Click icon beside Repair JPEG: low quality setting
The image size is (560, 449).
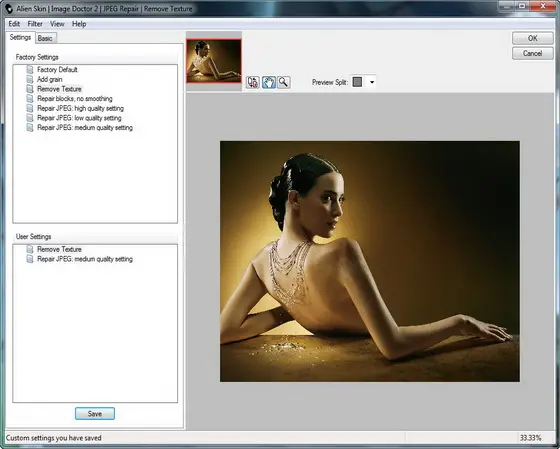30,118
